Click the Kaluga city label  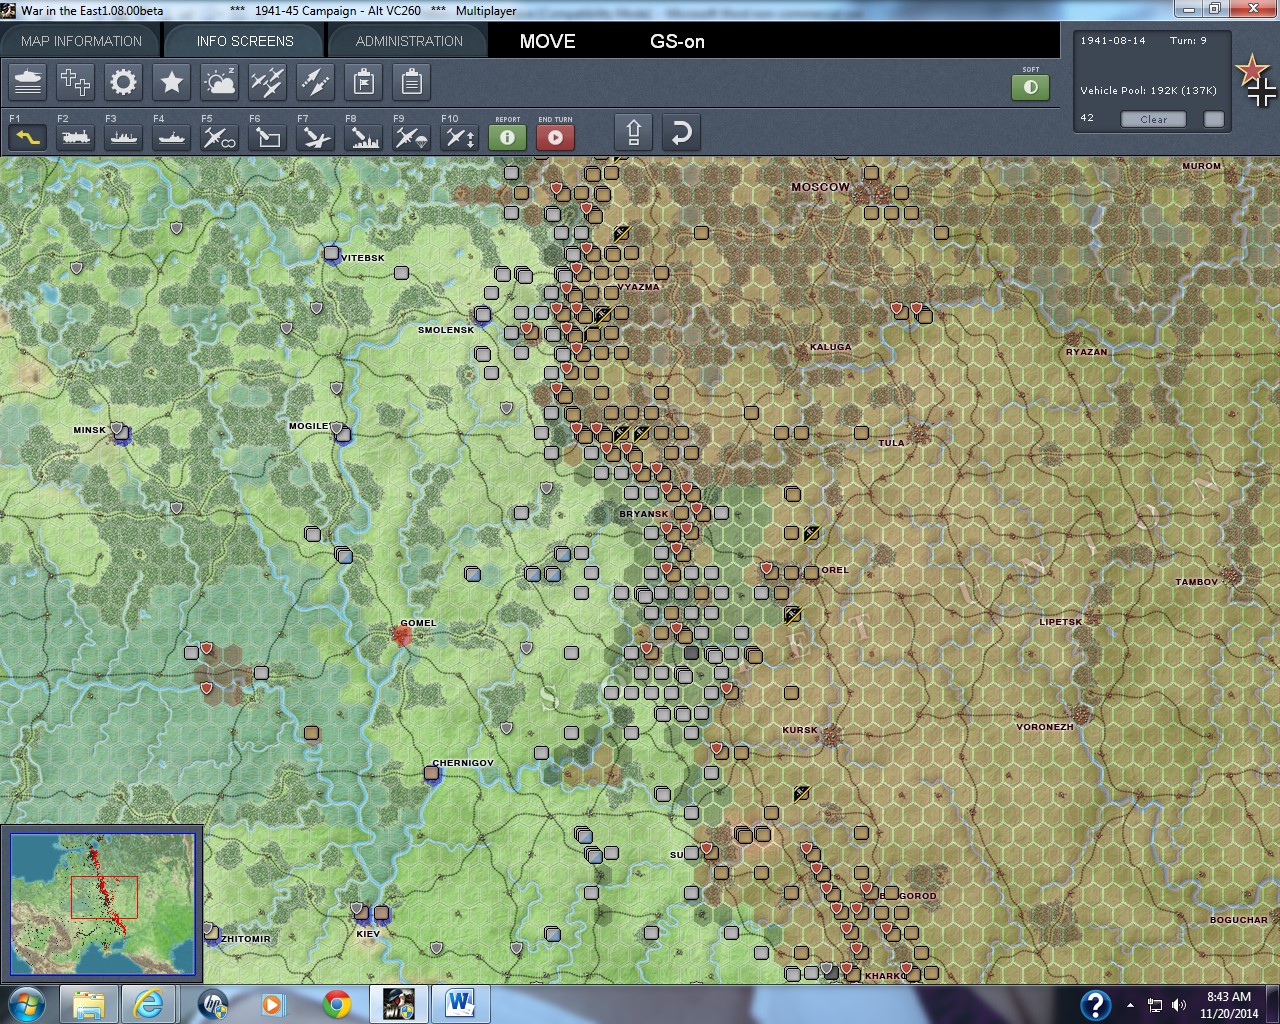[x=830, y=347]
